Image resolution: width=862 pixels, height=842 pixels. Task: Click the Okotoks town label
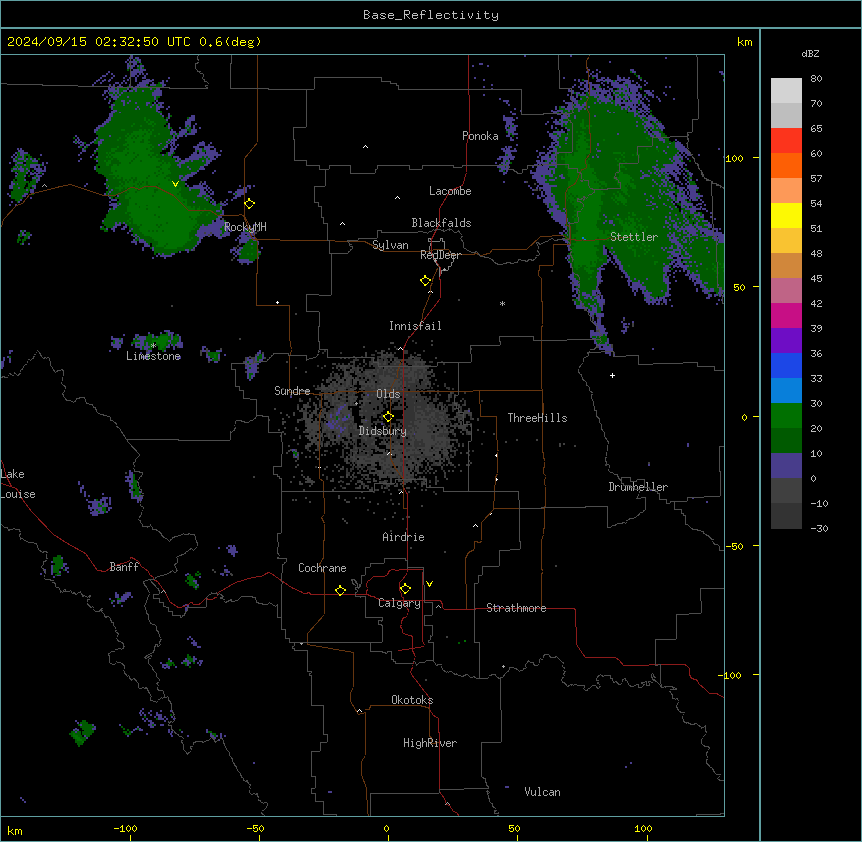point(412,700)
